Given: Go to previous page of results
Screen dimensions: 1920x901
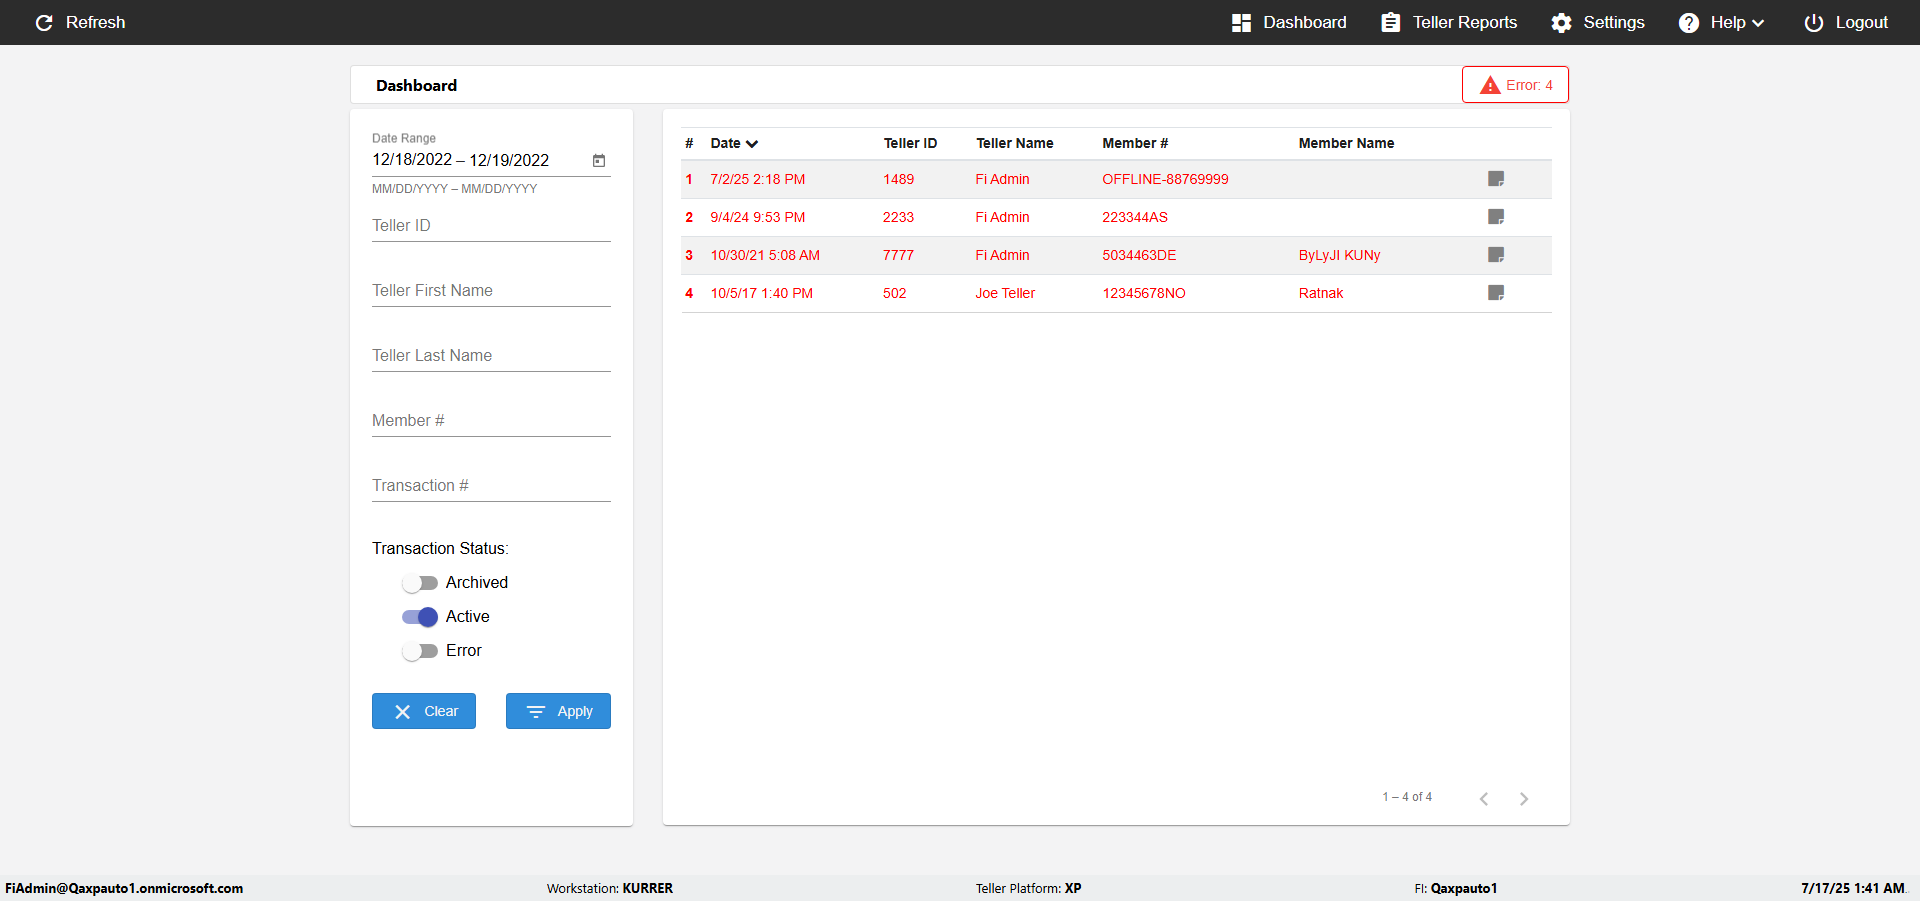Looking at the screenshot, I should pyautogui.click(x=1484, y=798).
